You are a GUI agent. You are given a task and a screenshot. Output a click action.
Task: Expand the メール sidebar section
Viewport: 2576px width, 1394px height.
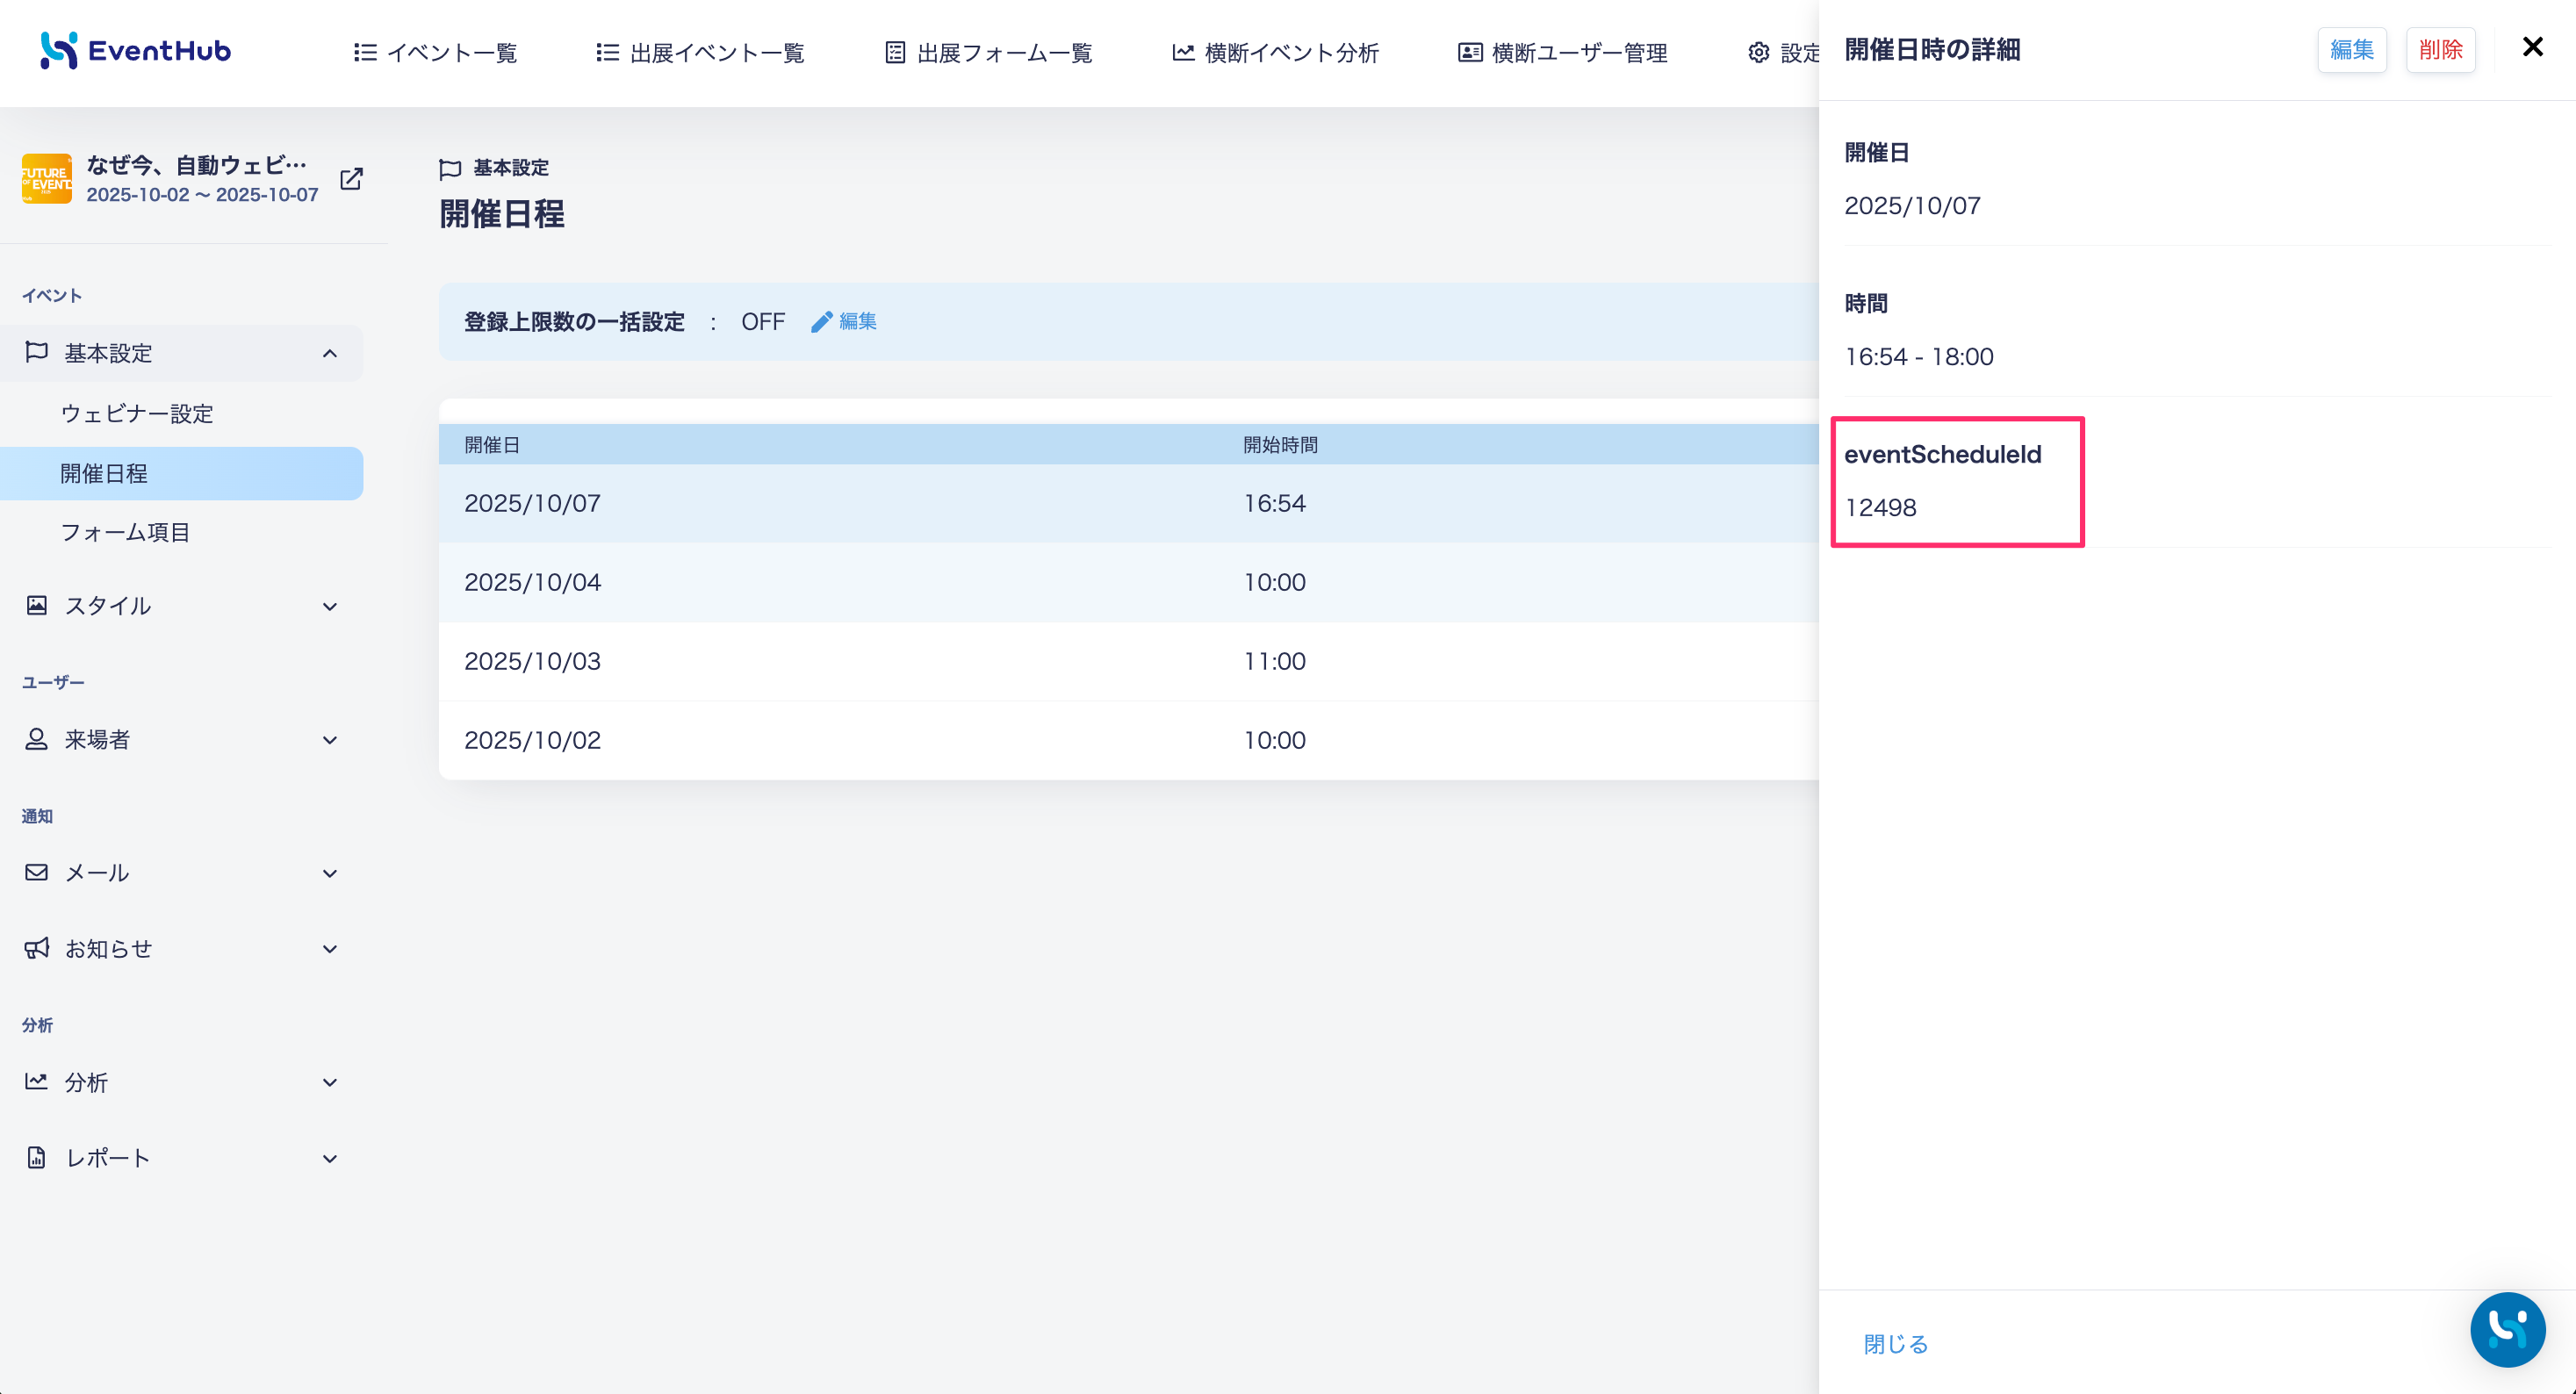182,873
